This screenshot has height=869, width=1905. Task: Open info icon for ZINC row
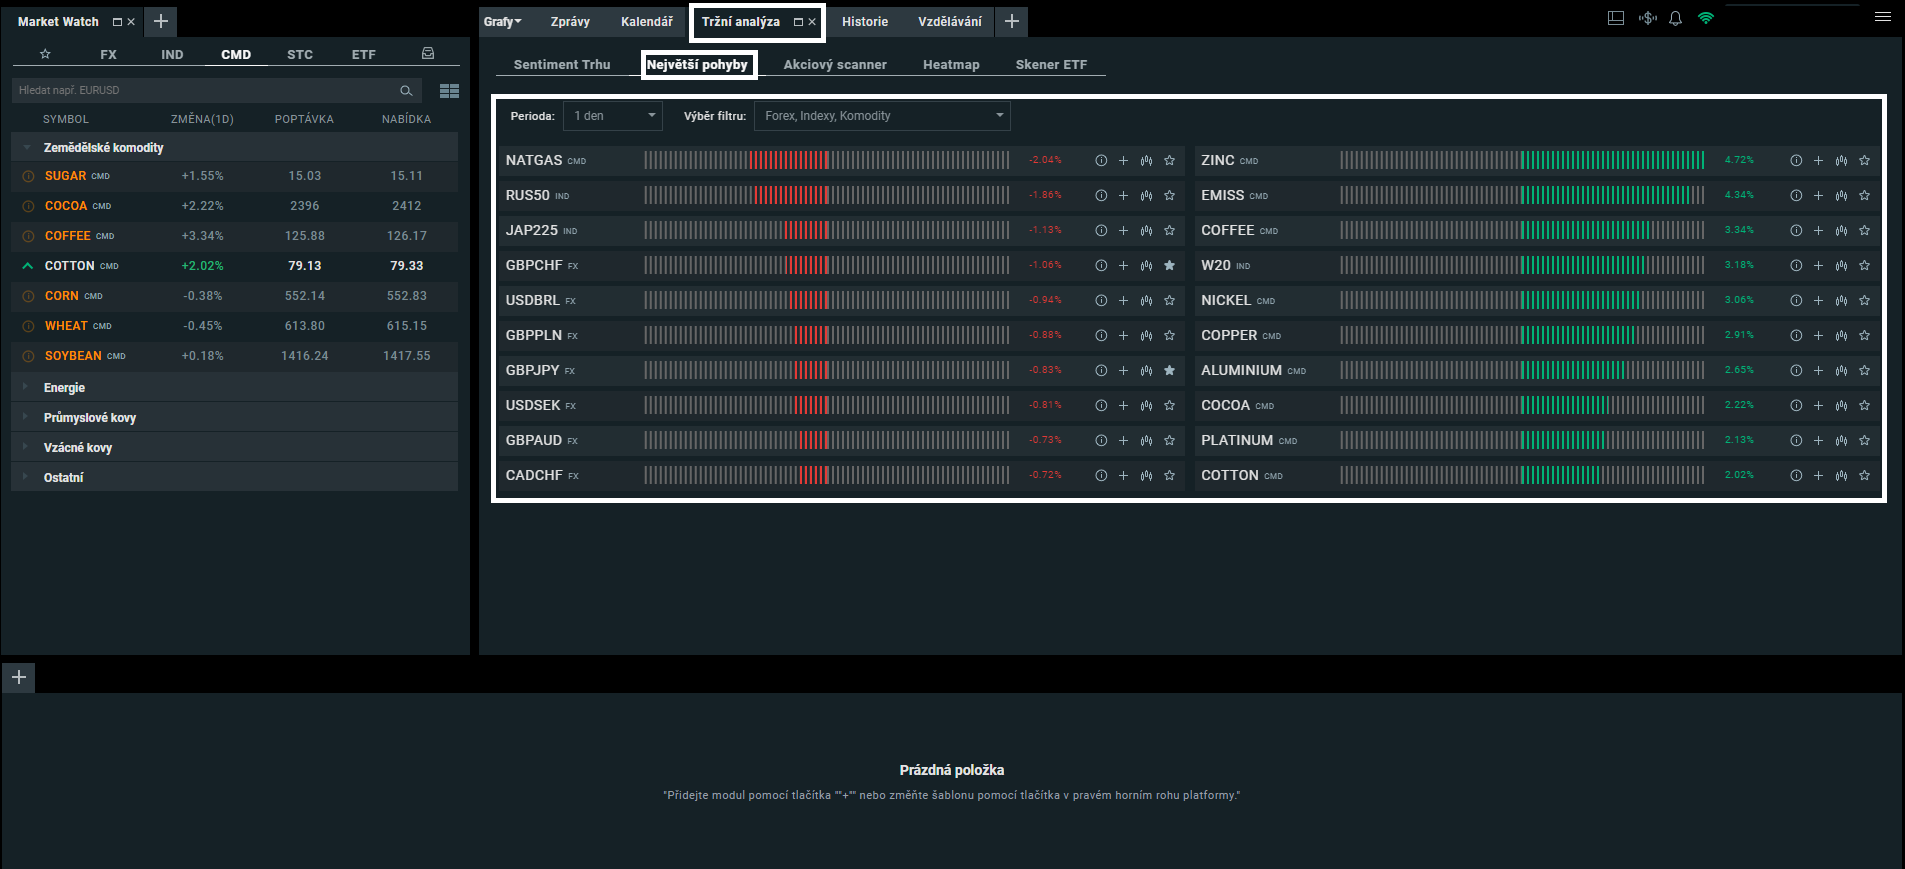[1796, 160]
